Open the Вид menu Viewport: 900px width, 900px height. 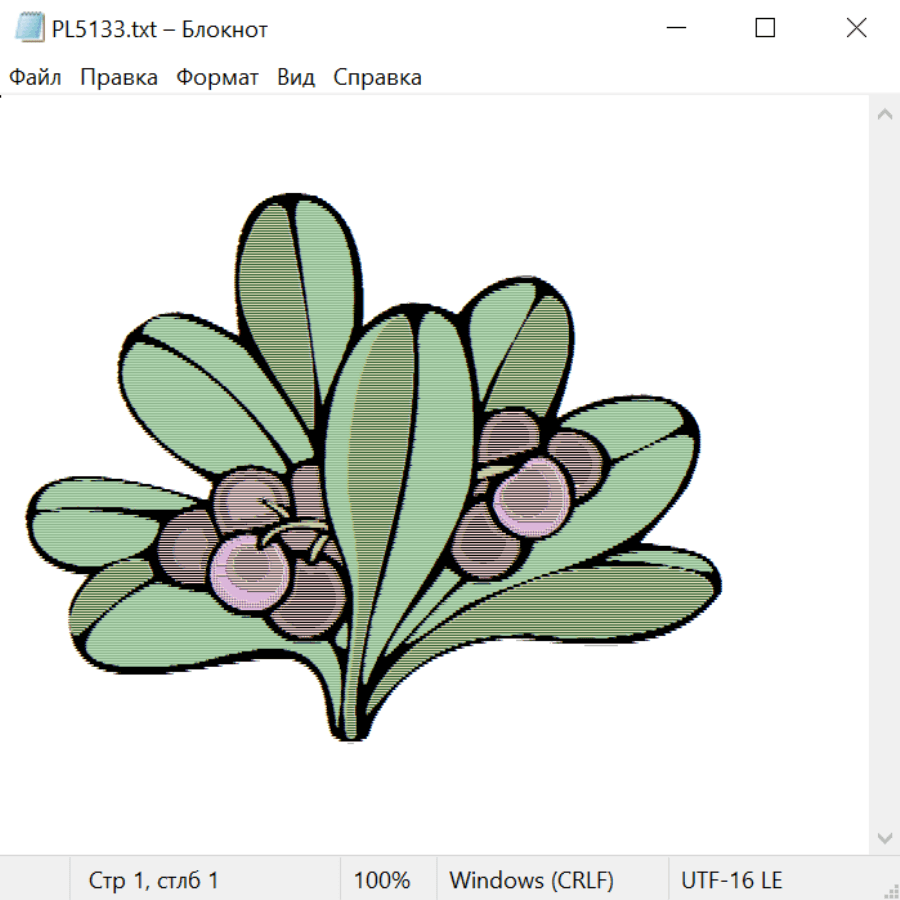pyautogui.click(x=296, y=78)
